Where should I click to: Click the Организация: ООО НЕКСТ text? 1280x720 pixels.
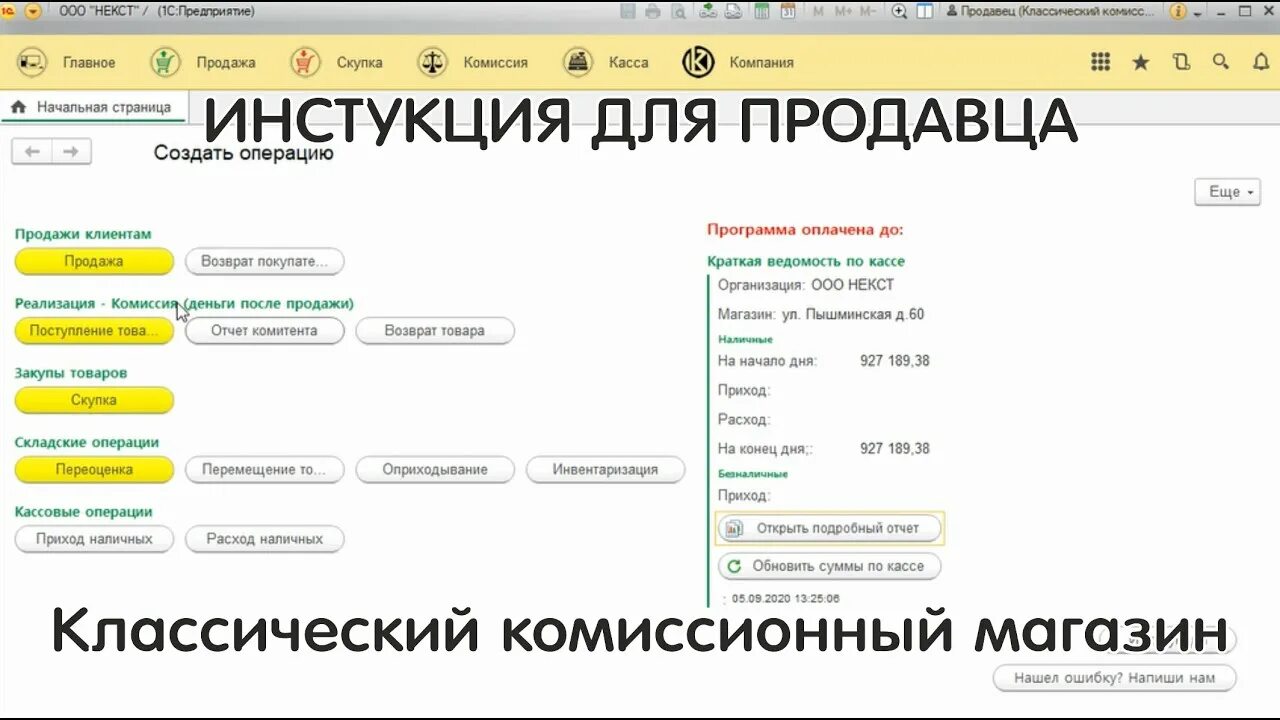pyautogui.click(x=806, y=285)
